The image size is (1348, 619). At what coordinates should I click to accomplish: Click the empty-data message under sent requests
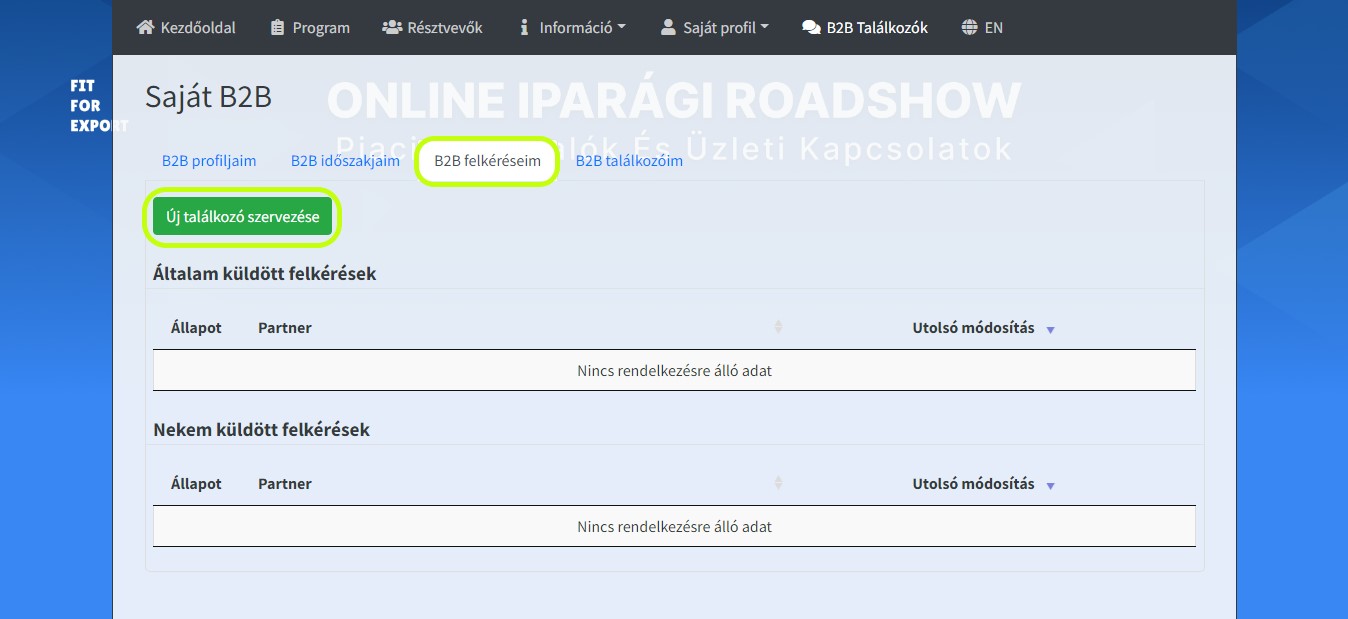[x=674, y=371]
